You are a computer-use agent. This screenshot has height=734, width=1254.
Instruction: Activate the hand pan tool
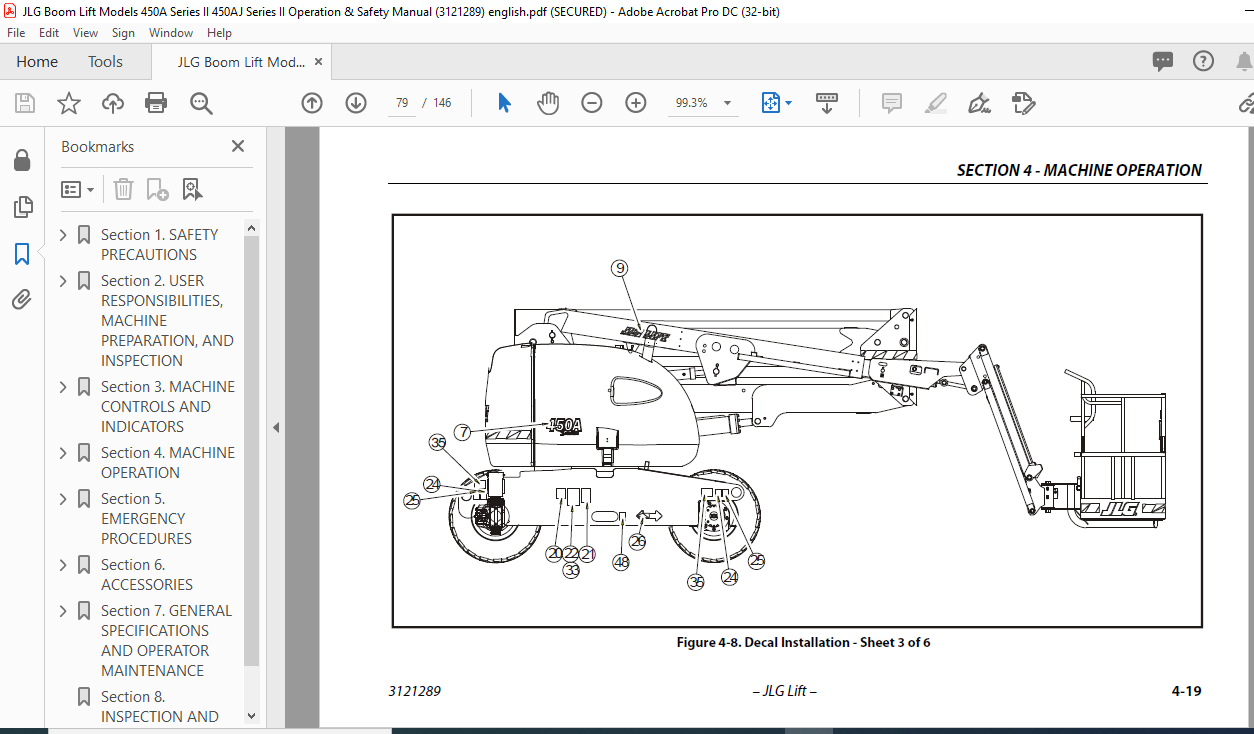click(548, 103)
